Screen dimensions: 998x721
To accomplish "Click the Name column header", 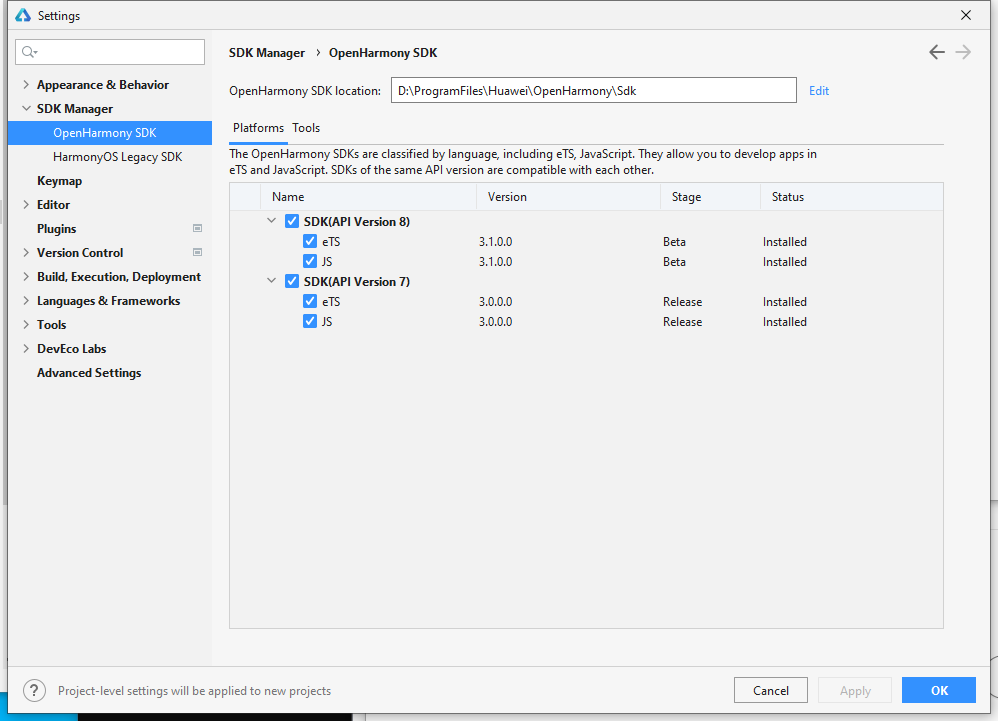I will [369, 197].
